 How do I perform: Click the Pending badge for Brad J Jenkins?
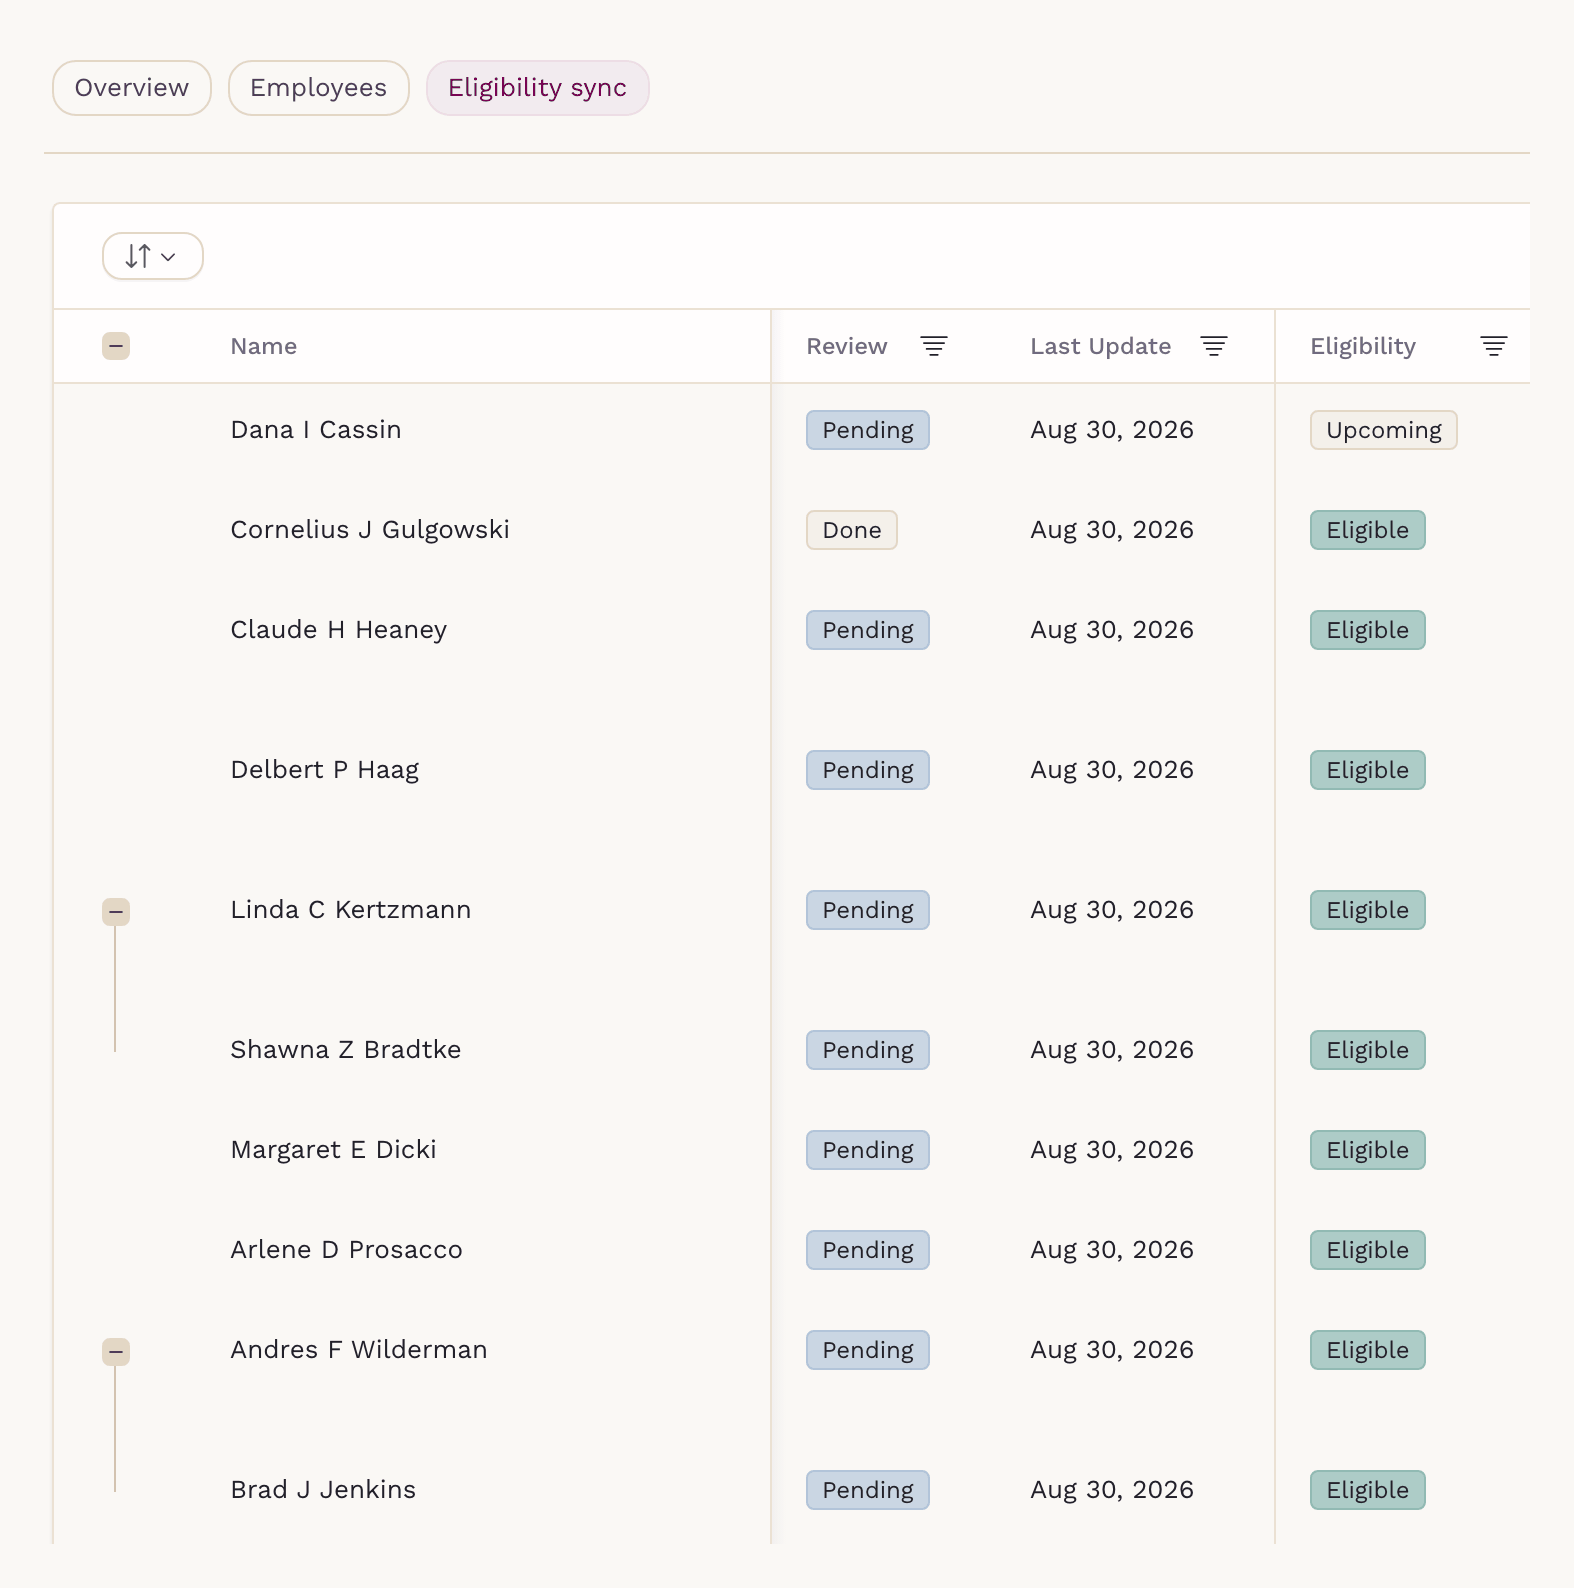coord(868,1490)
